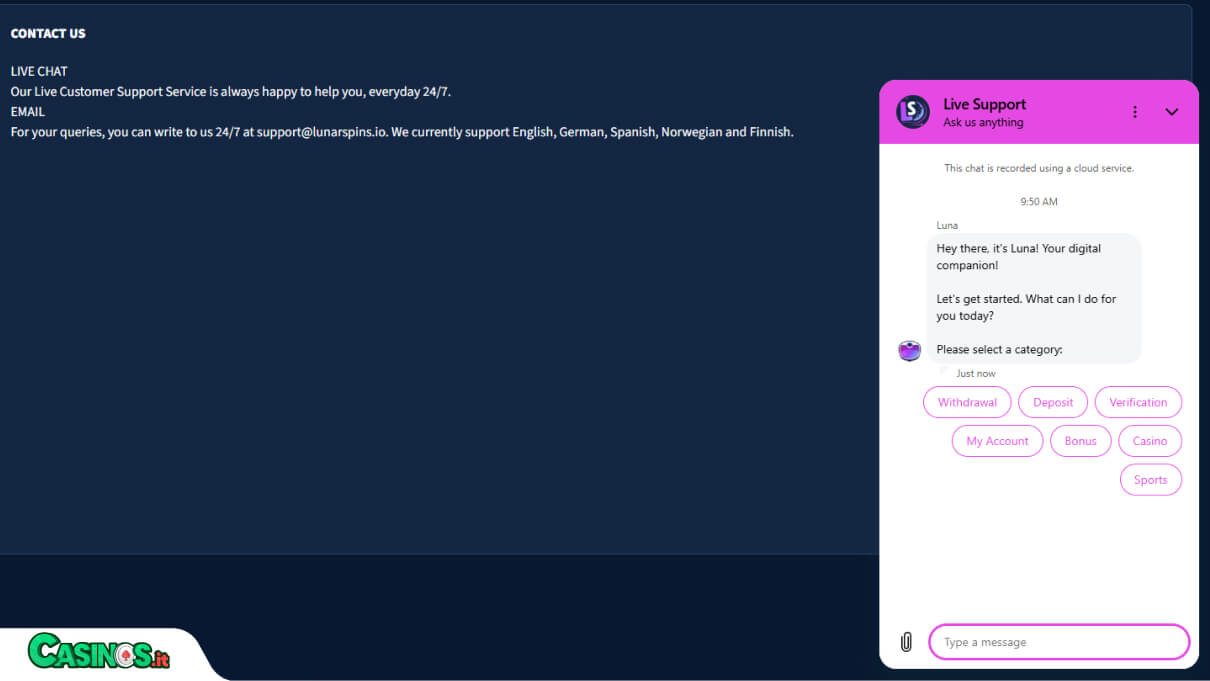Click the 'Just now' message time
The image size is (1210, 681).
(976, 374)
